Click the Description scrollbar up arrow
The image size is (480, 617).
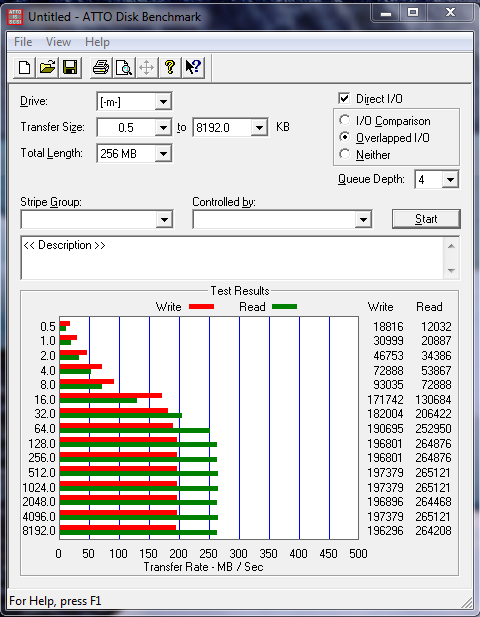[451, 246]
